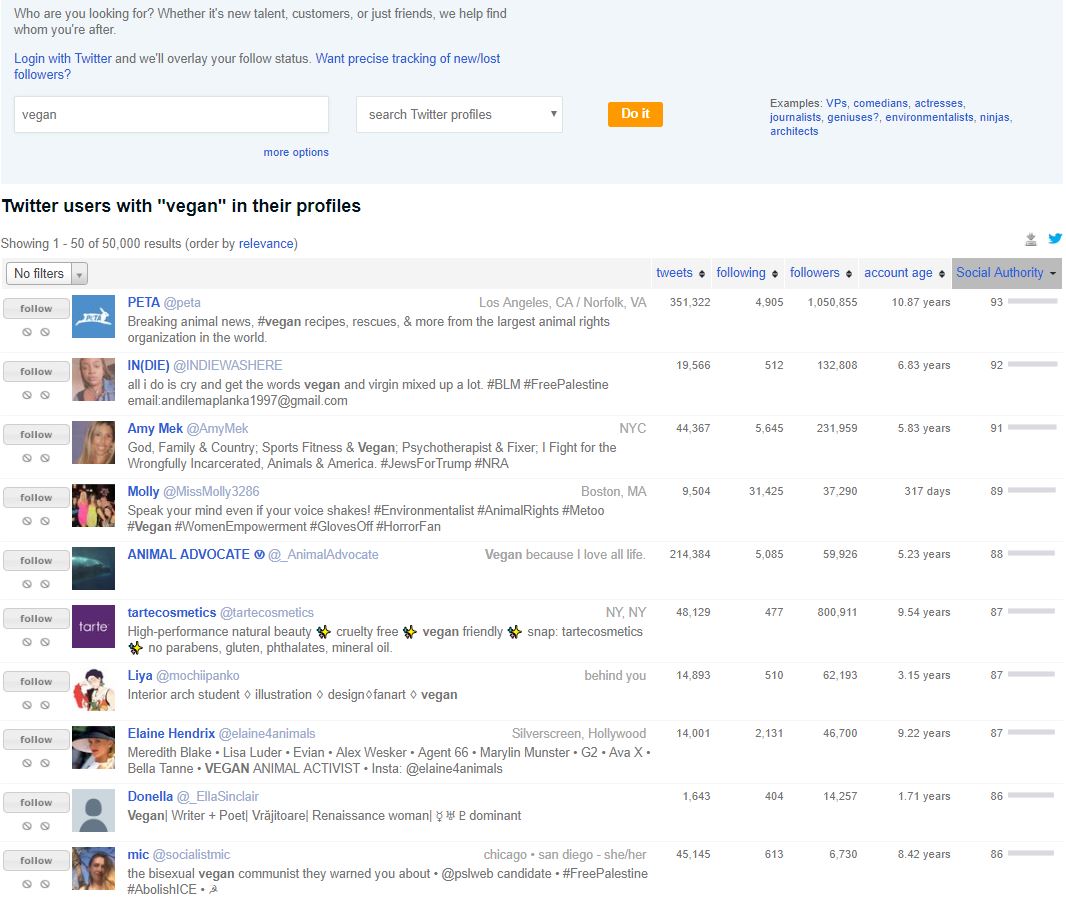Click the sort arrows next to following

[x=774, y=274]
